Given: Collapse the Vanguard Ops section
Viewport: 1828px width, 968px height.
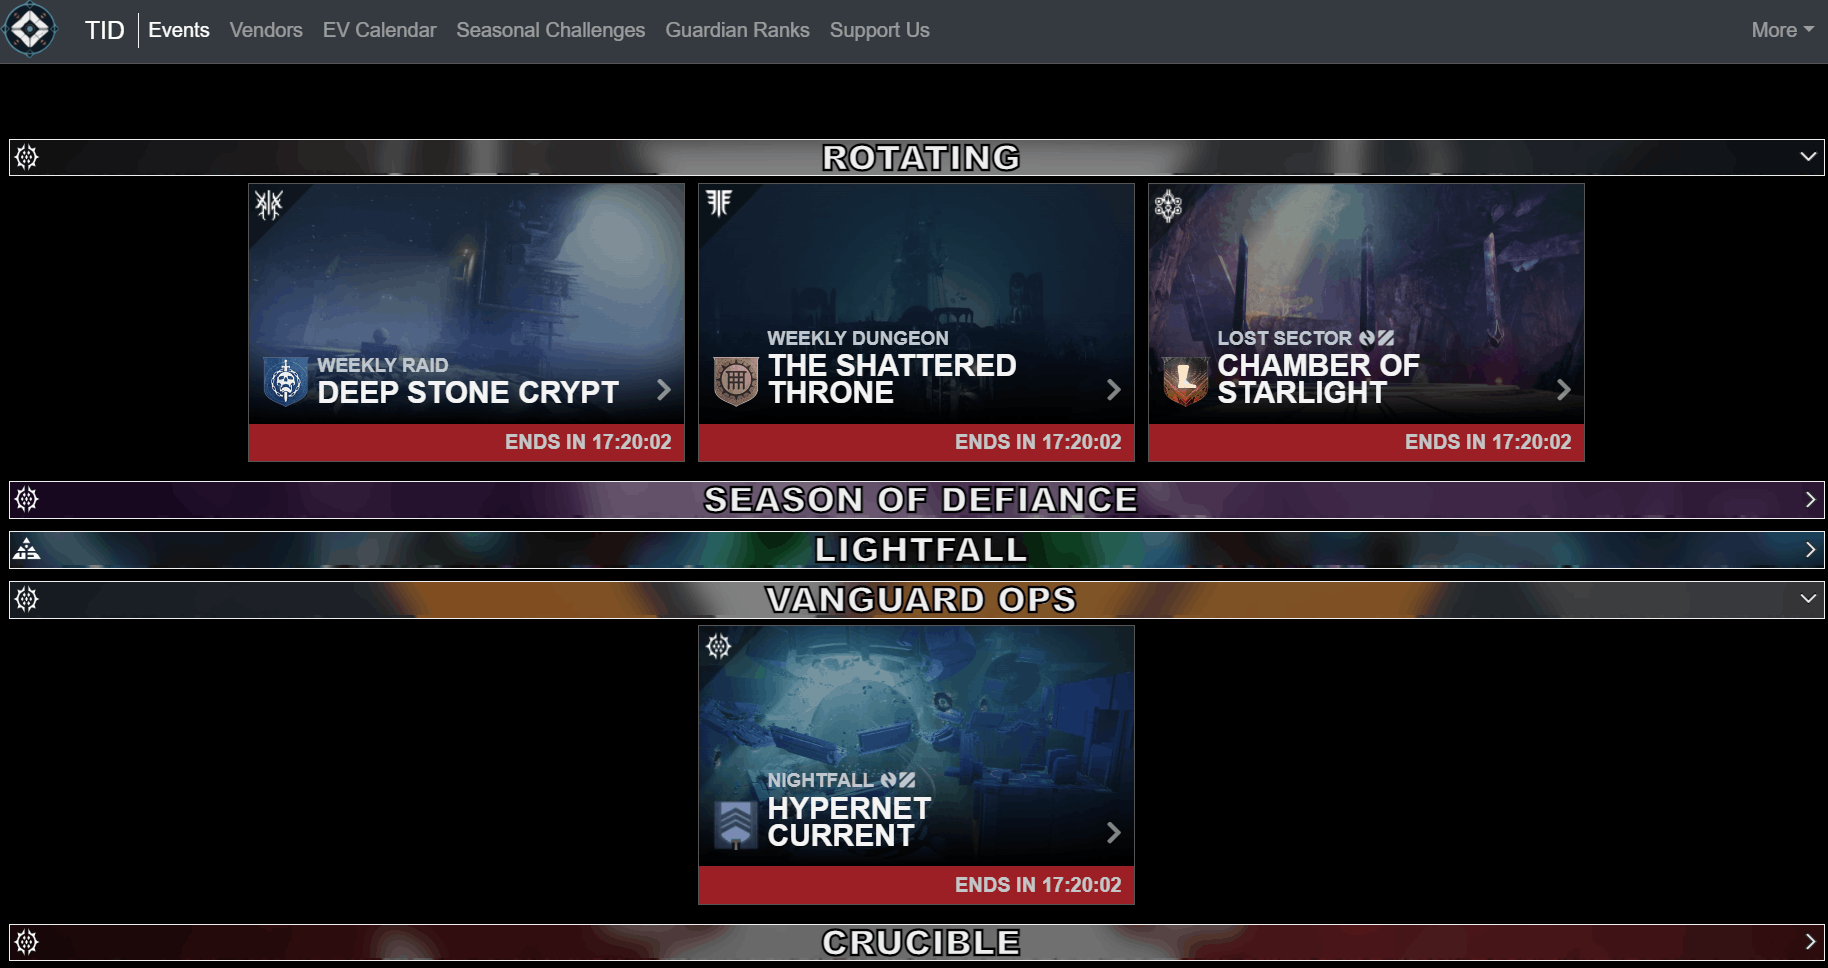Looking at the screenshot, I should click(x=1808, y=599).
